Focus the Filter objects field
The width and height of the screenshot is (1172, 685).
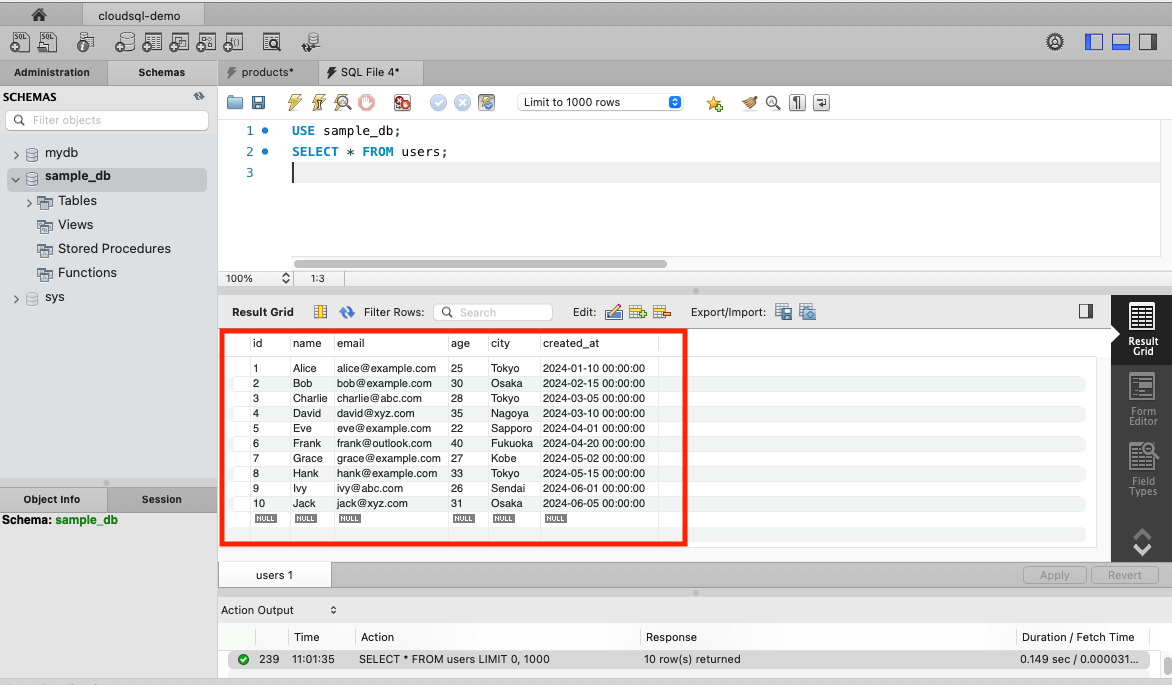(107, 120)
